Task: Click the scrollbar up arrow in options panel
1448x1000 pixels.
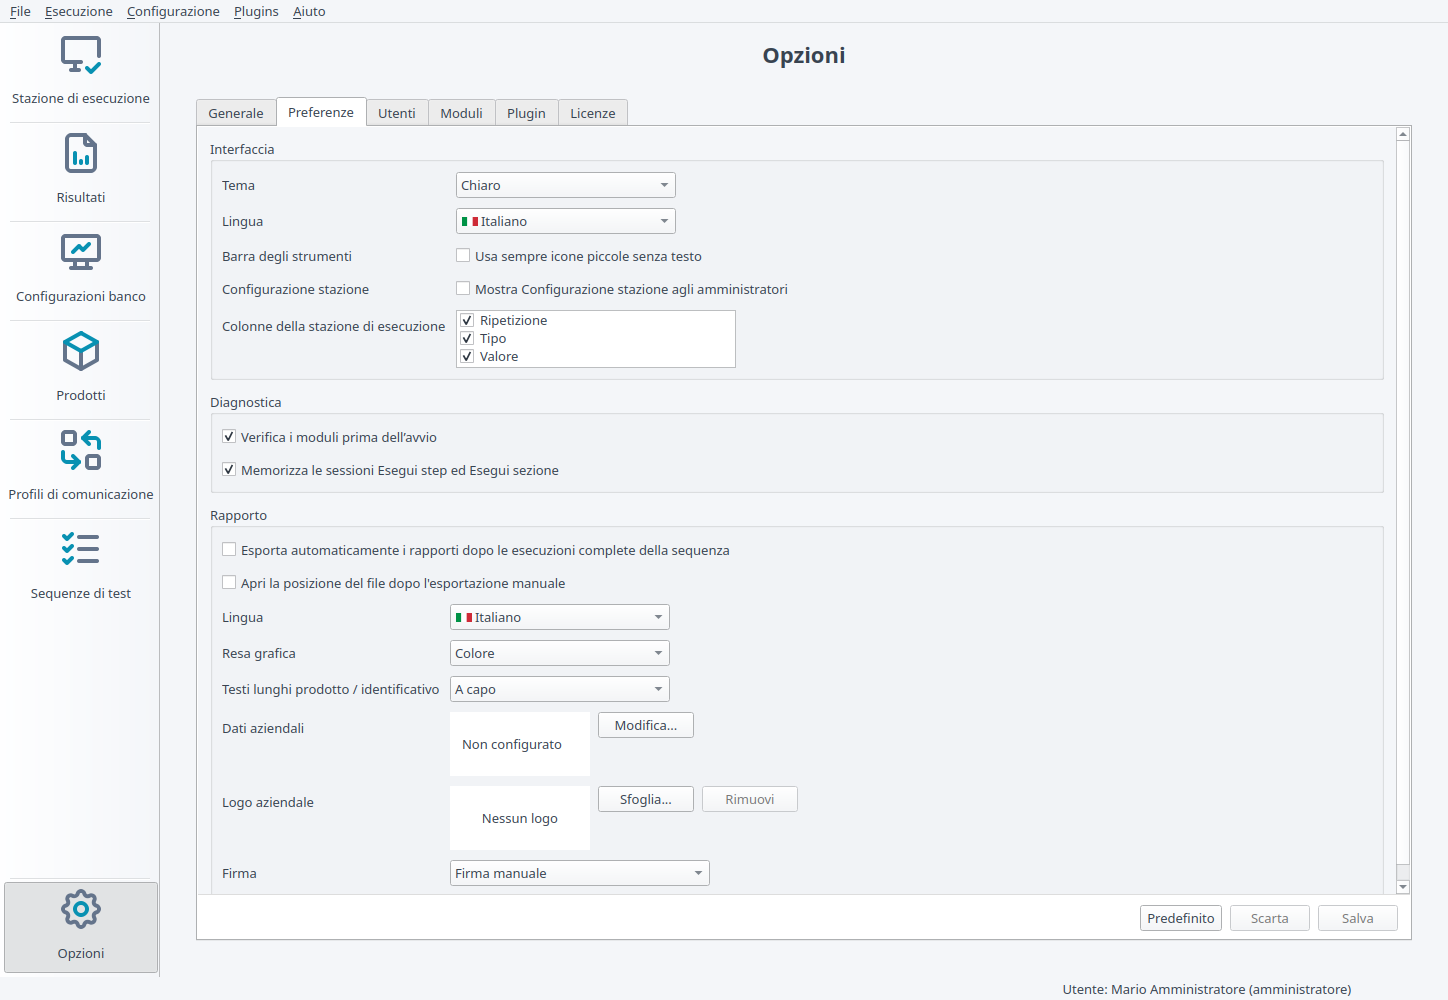Action: [1403, 134]
